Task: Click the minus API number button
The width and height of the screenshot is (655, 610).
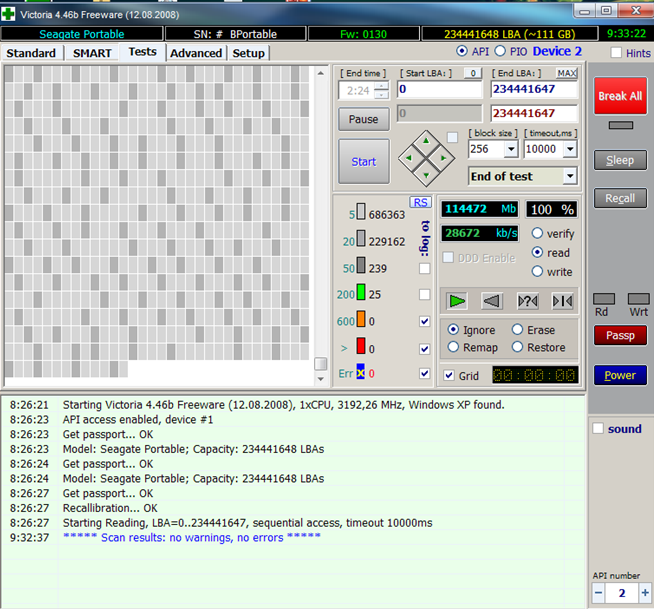Action: coord(599,592)
